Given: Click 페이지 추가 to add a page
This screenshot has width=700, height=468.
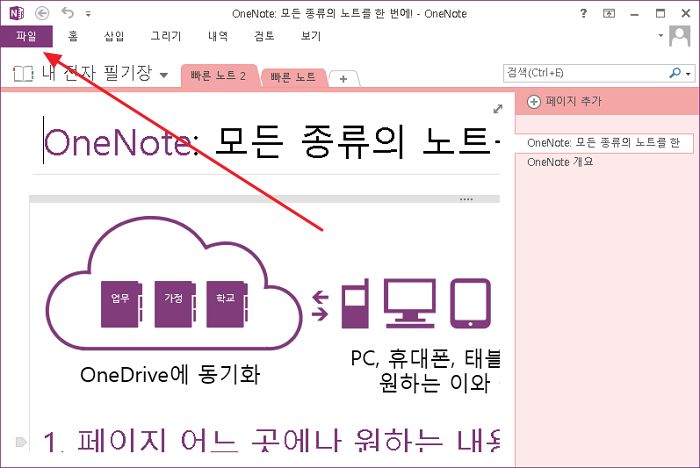Looking at the screenshot, I should [573, 101].
